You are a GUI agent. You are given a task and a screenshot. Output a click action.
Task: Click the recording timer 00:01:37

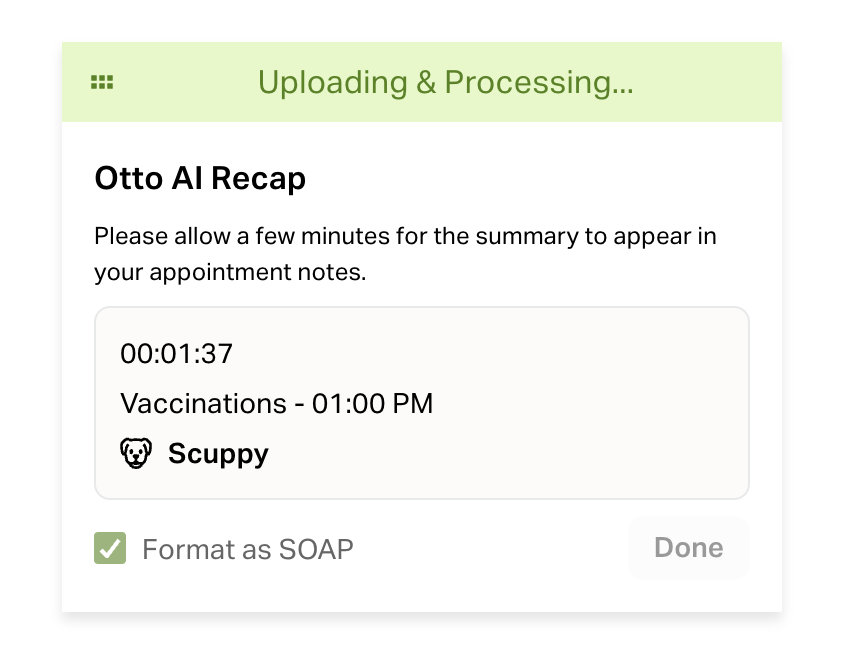176,353
